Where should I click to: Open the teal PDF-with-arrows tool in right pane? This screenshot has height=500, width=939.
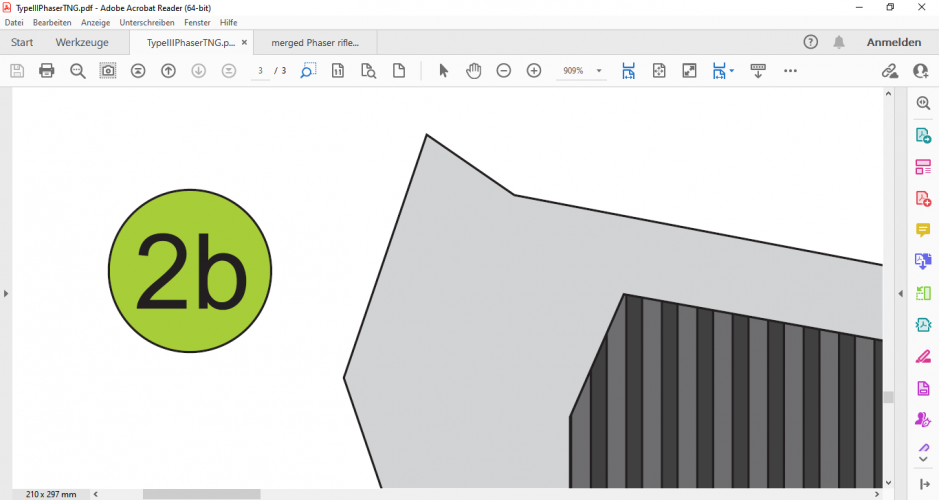tap(923, 325)
